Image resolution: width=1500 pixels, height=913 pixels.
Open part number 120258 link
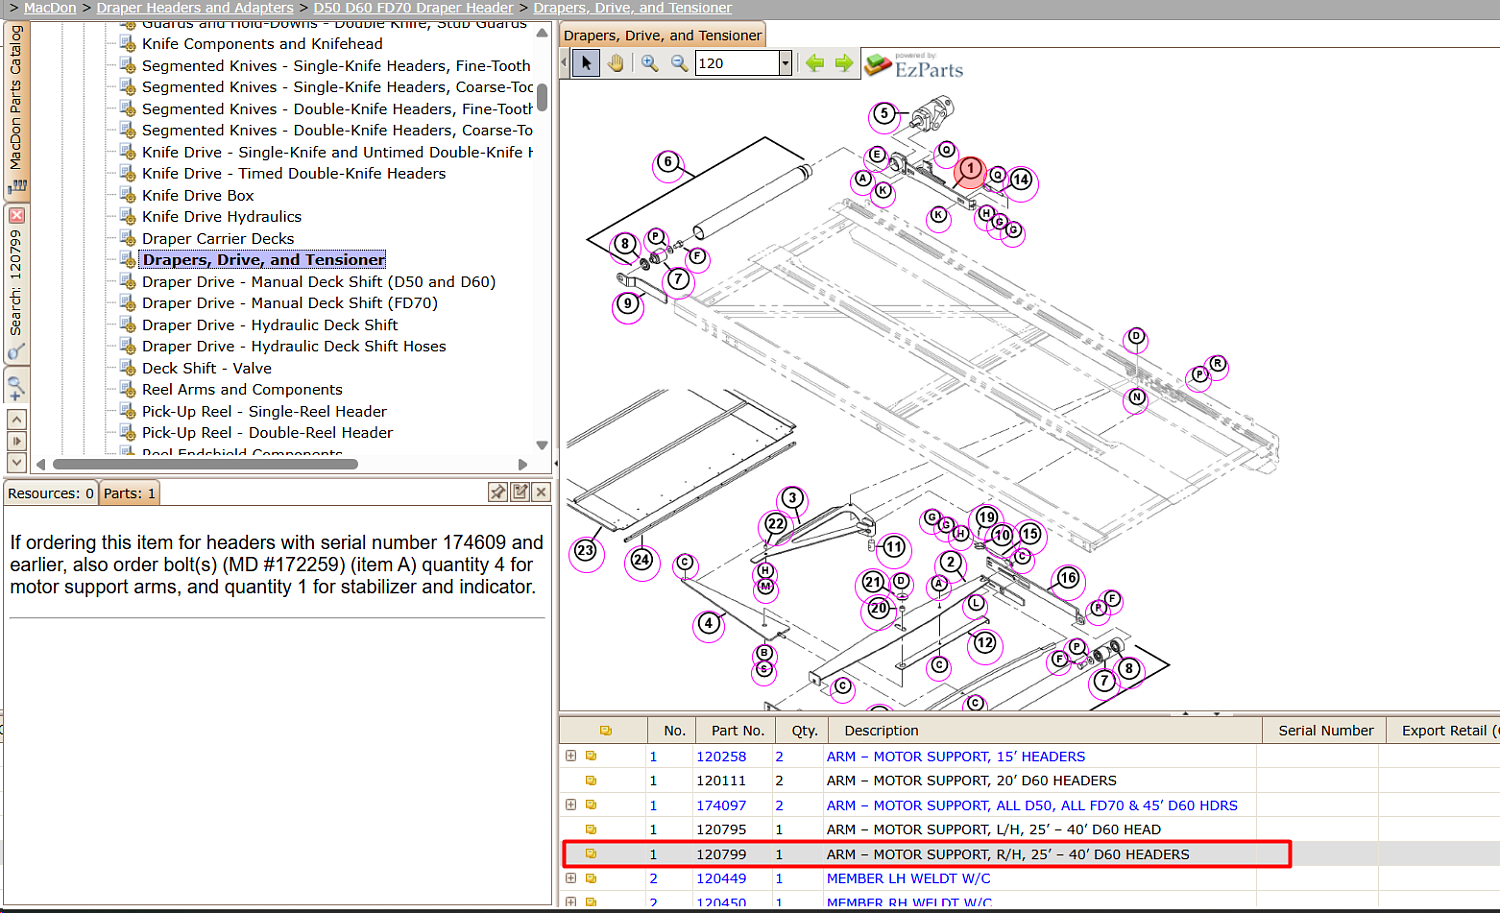[x=721, y=757]
